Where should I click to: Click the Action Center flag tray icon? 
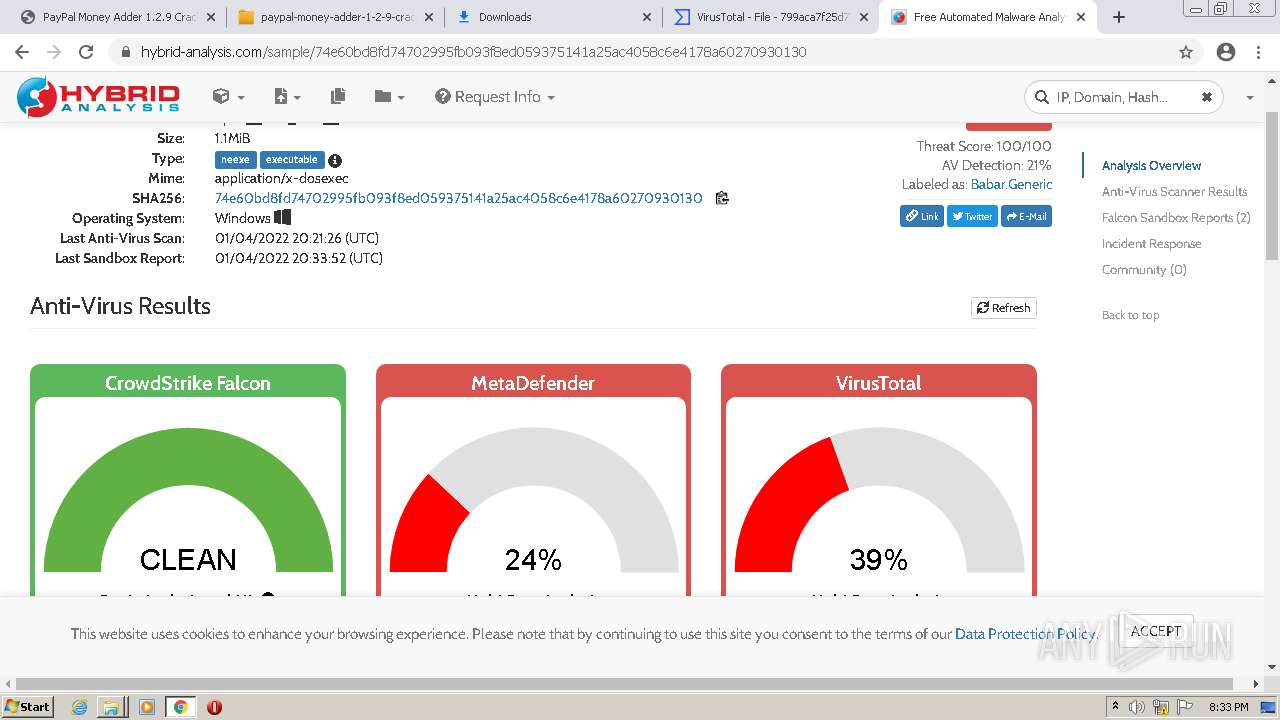[x=1184, y=707]
